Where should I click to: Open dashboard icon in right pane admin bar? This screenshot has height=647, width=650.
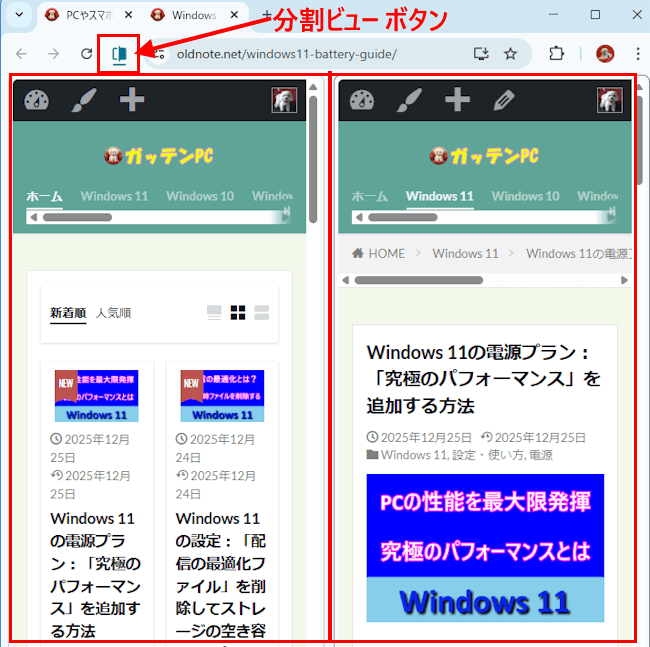pyautogui.click(x=362, y=100)
